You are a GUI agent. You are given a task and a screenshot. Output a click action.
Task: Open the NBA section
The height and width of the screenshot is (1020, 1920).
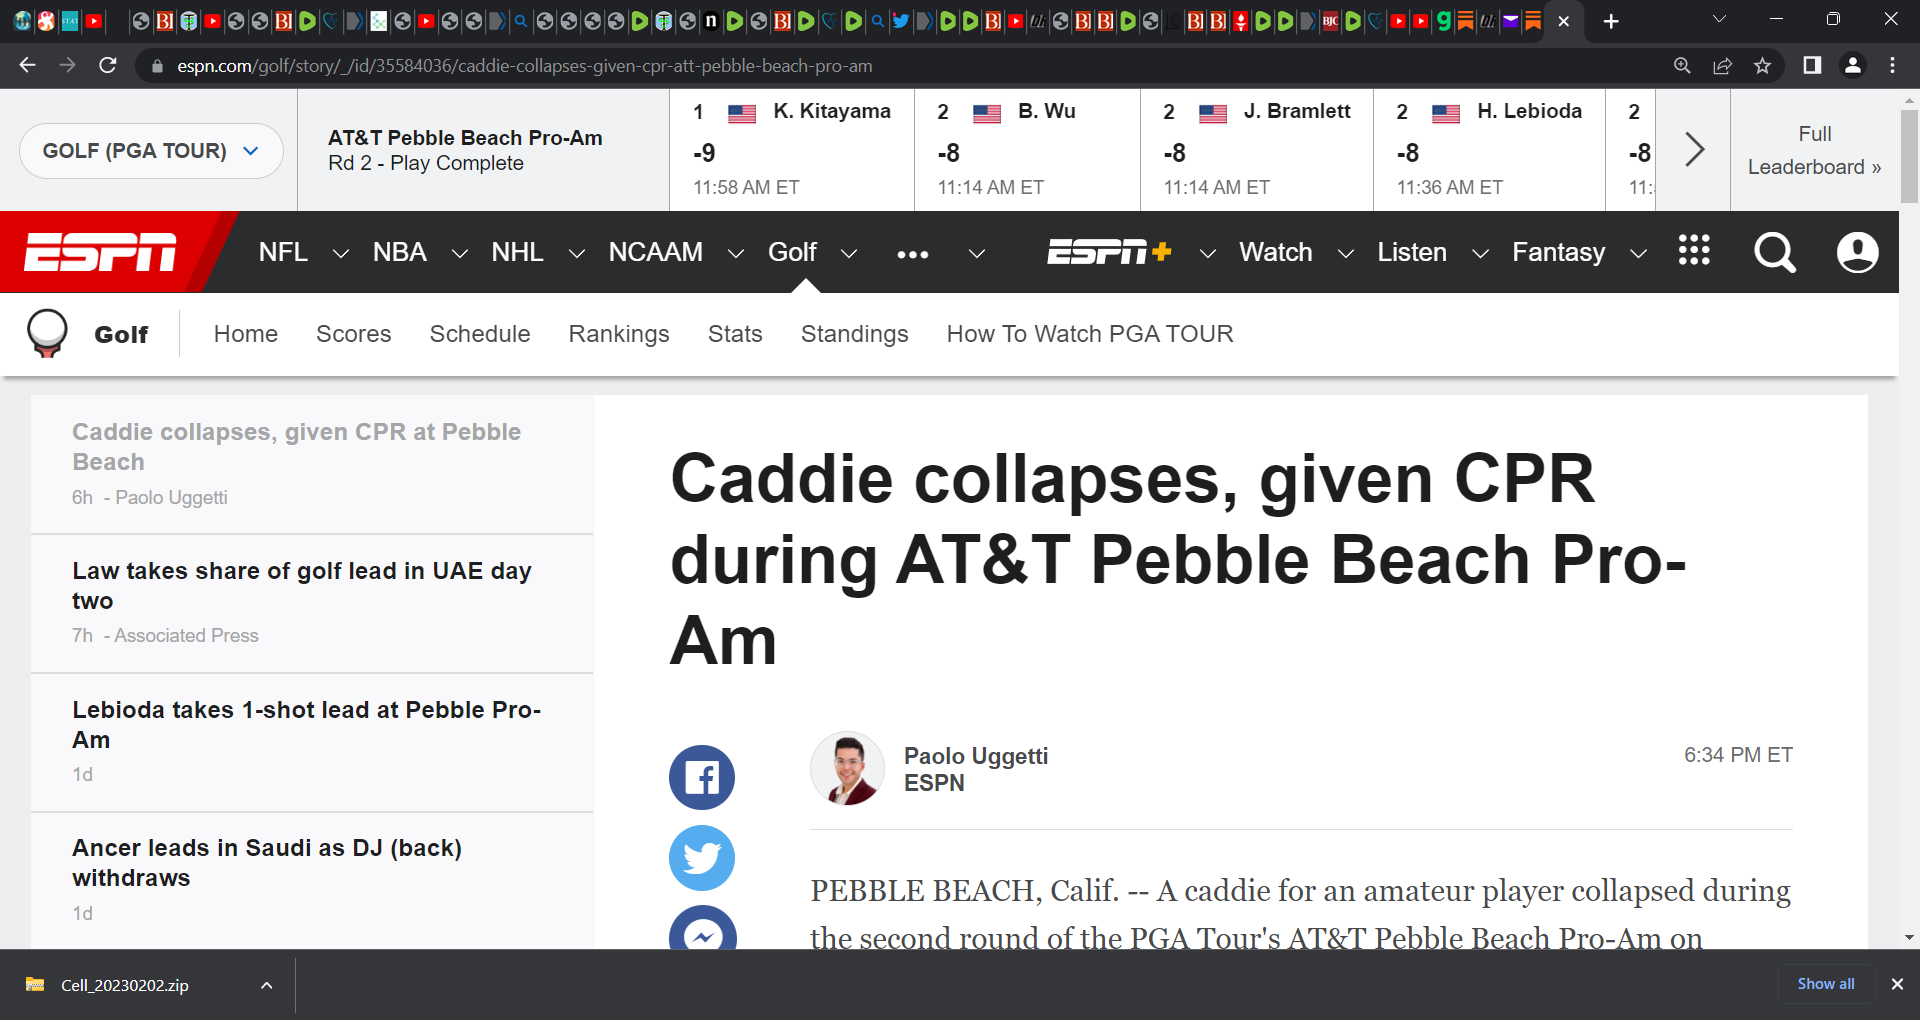pyautogui.click(x=399, y=253)
